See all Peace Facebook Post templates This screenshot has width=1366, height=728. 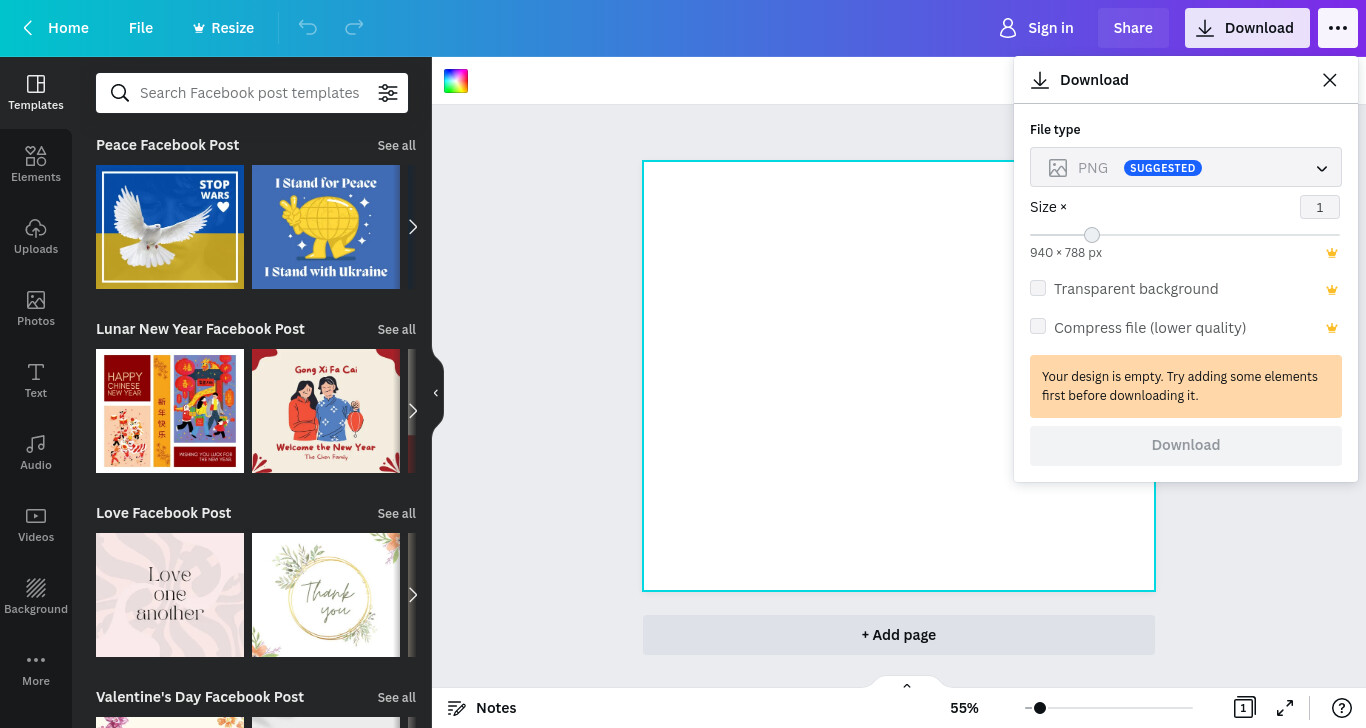[396, 146]
